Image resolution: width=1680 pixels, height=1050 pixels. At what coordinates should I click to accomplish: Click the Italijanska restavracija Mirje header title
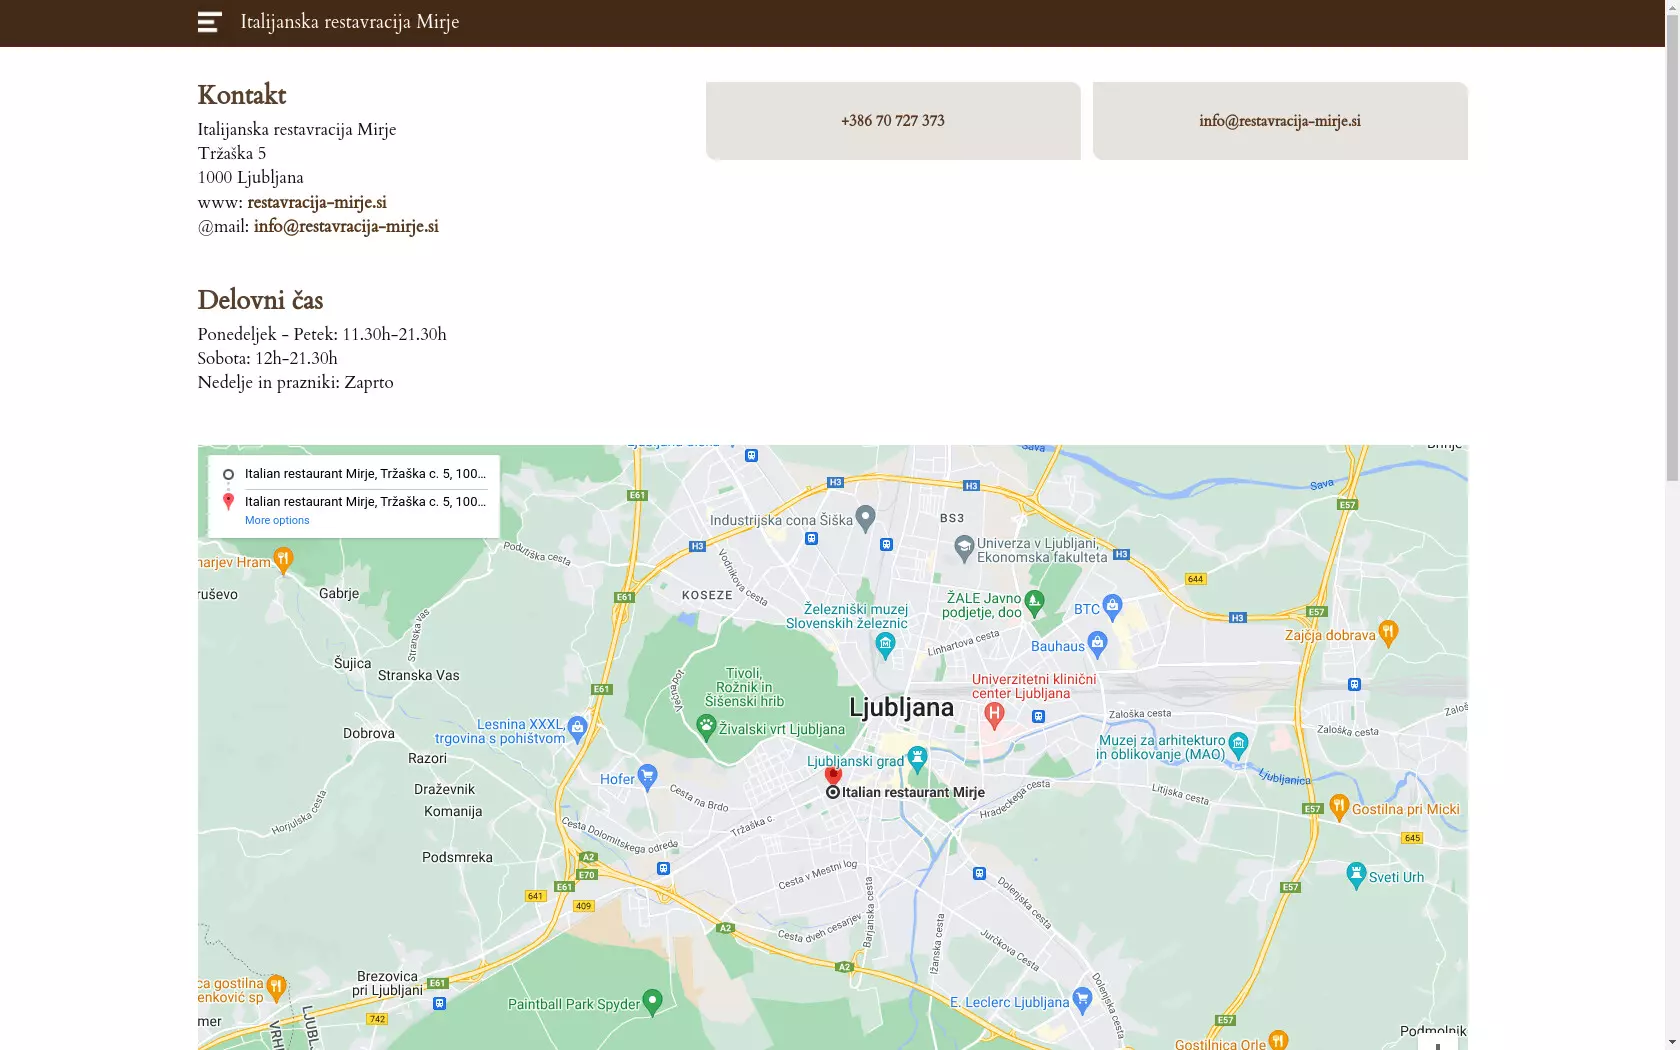click(x=349, y=22)
